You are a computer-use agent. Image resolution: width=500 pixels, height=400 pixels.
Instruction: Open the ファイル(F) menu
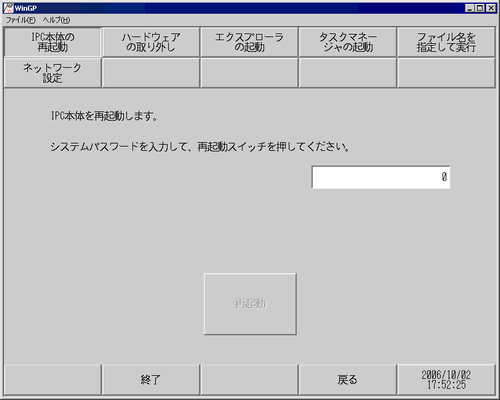point(20,20)
